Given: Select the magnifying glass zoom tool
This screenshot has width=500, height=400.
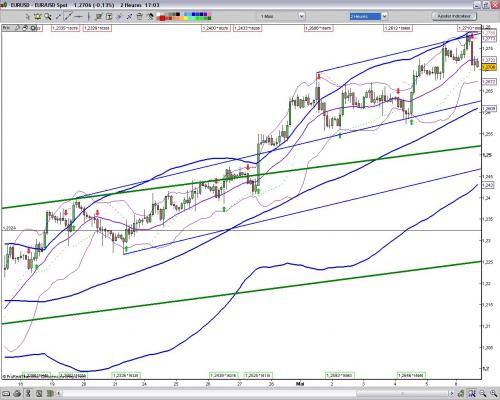Looking at the screenshot, I should pyautogui.click(x=48, y=17).
